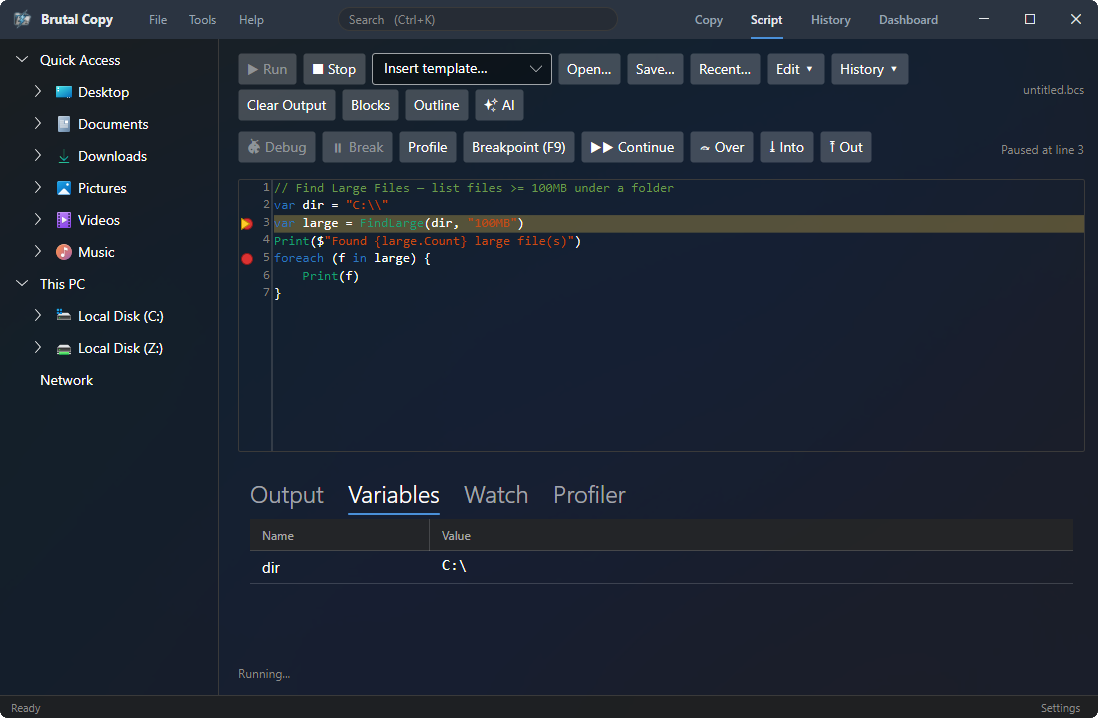Expand the Downloads tree node
This screenshot has height=718, width=1098.
(38, 156)
